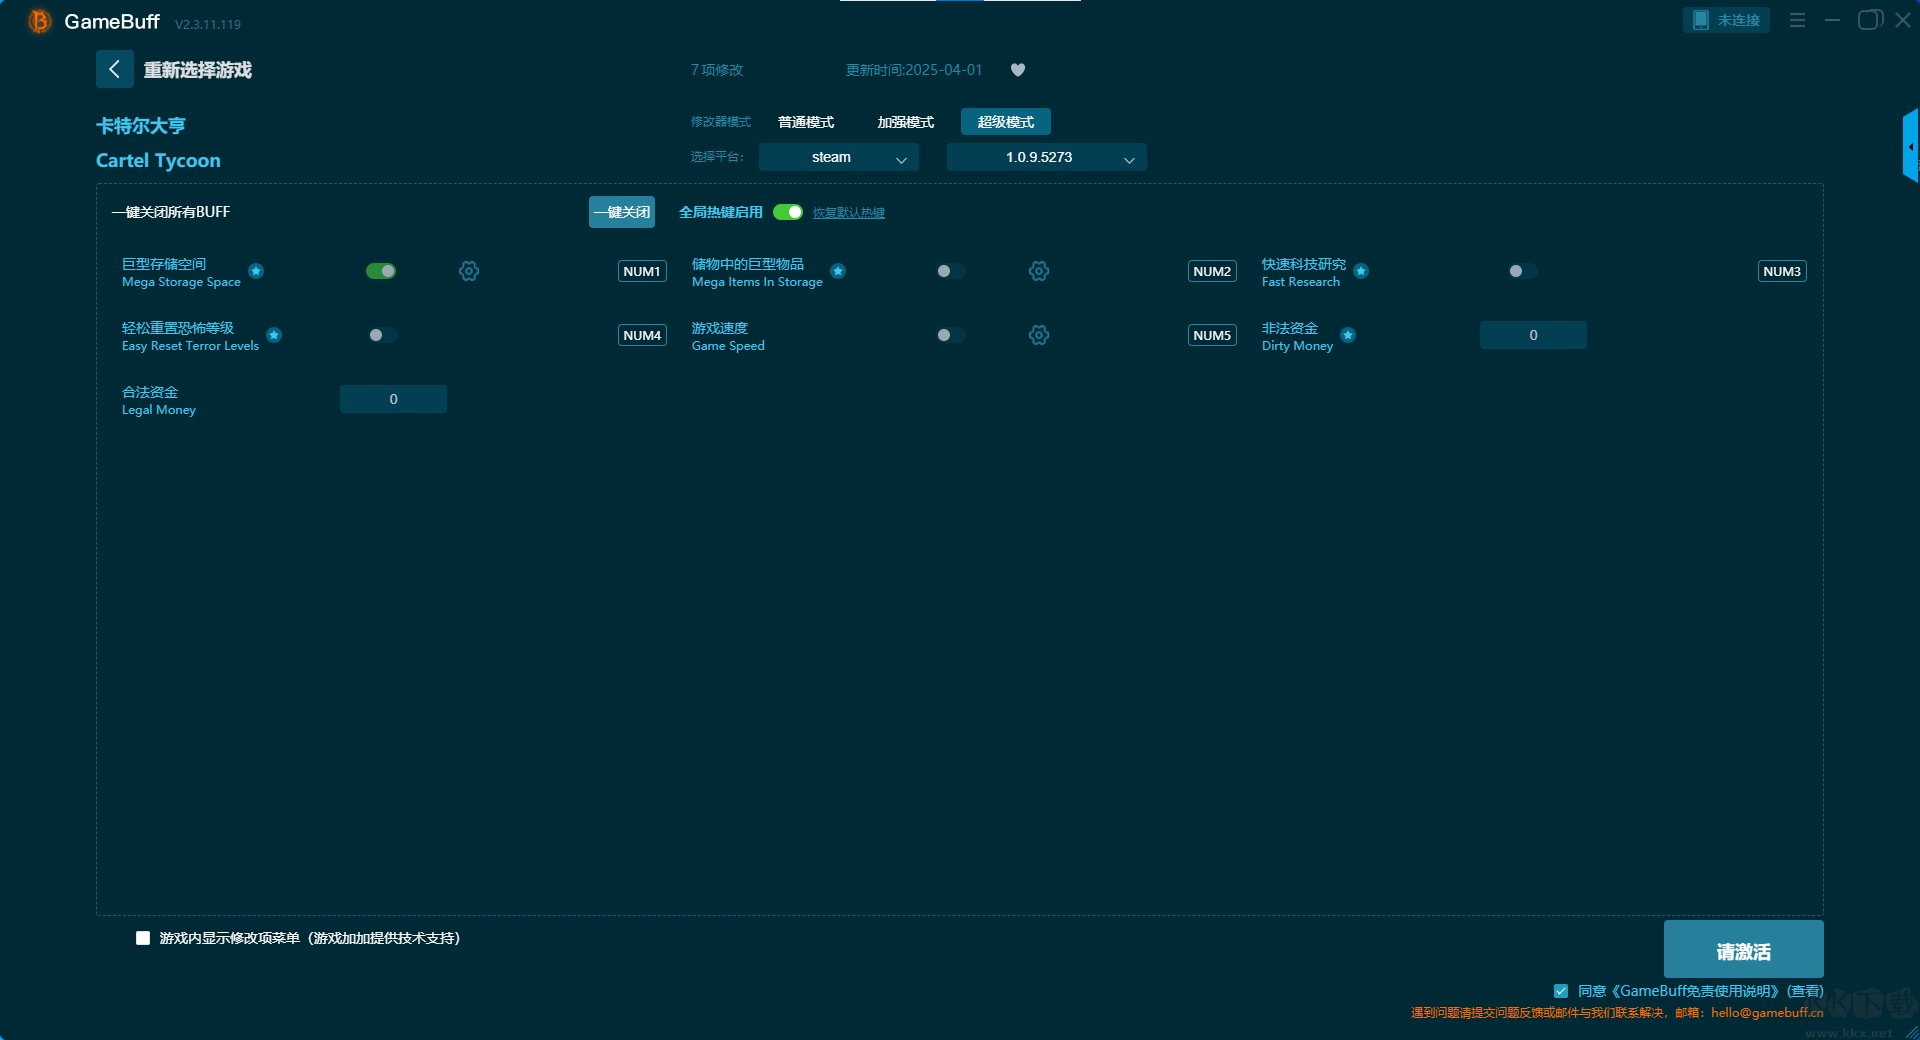Viewport: 1920px width, 1040px height.
Task: Check the in-game cheat menu display checkbox
Action: [143, 938]
